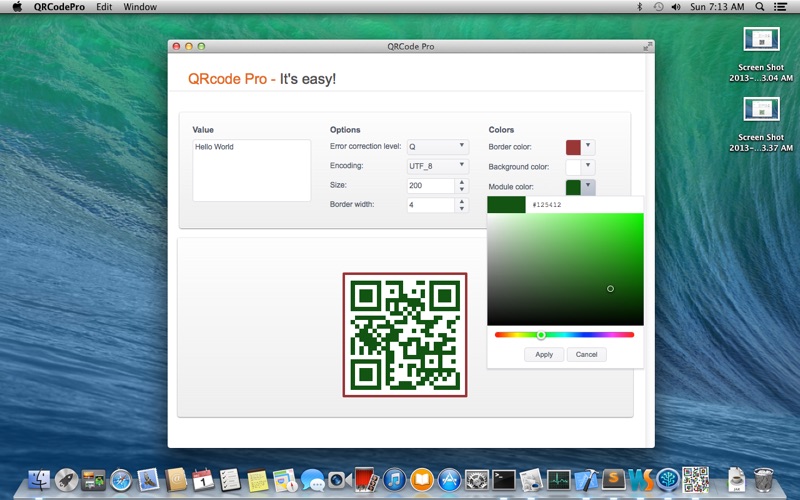Open App Store icon in dock
This screenshot has width=800, height=500.
[x=449, y=480]
